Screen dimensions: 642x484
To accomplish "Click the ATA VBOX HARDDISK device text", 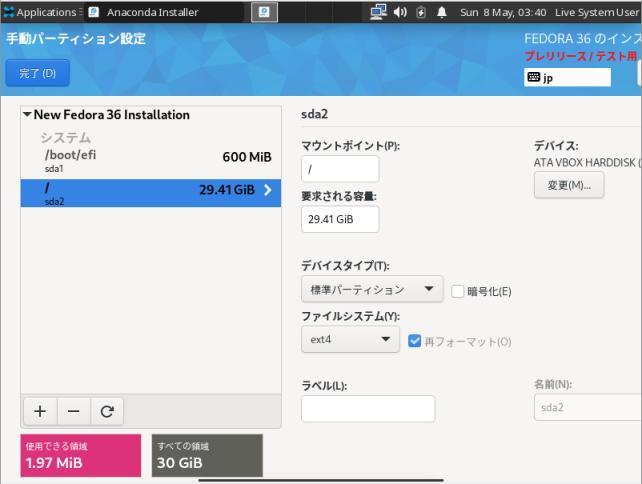I will tap(588, 163).
